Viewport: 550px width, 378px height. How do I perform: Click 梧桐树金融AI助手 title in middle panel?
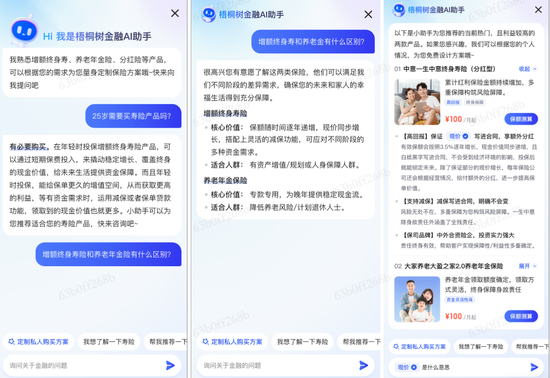[x=251, y=14]
